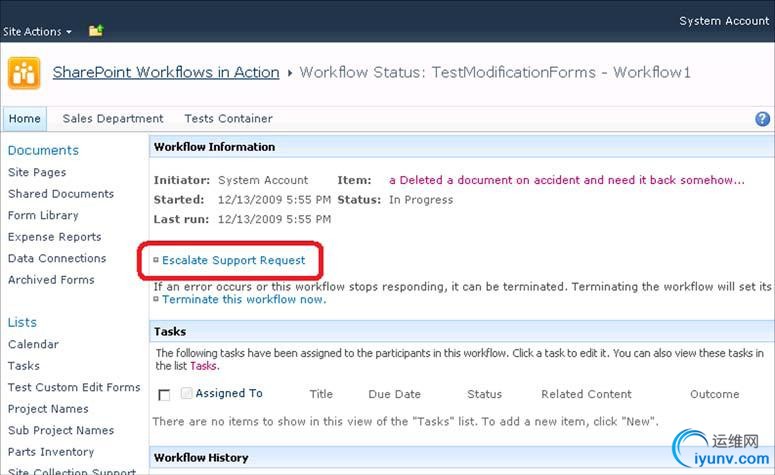Viewport: 775px width, 475px height.
Task: Select the Last run date value
Action: tap(274, 219)
